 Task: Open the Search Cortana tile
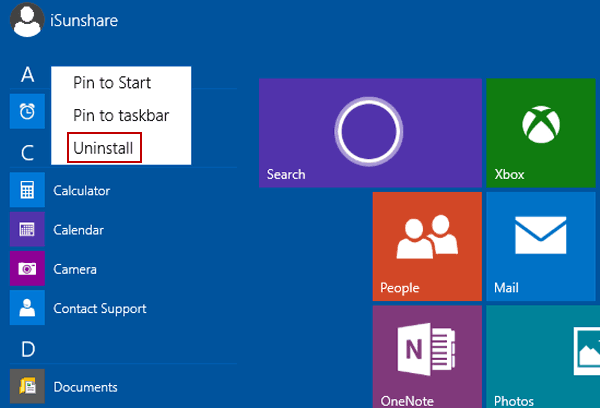[370, 133]
